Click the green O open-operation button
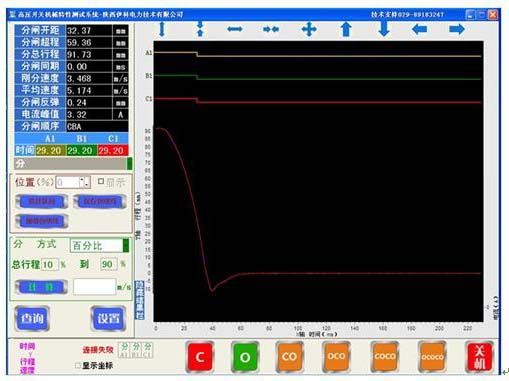Image resolution: width=509 pixels, height=381 pixels. pos(245,357)
